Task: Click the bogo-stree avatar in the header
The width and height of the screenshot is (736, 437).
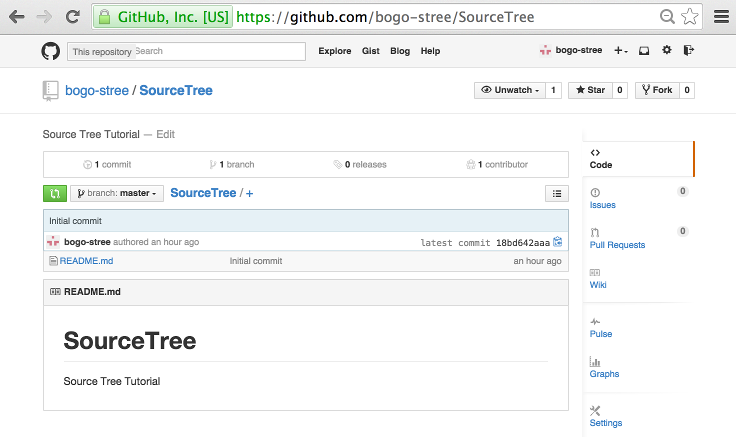Action: (545, 50)
